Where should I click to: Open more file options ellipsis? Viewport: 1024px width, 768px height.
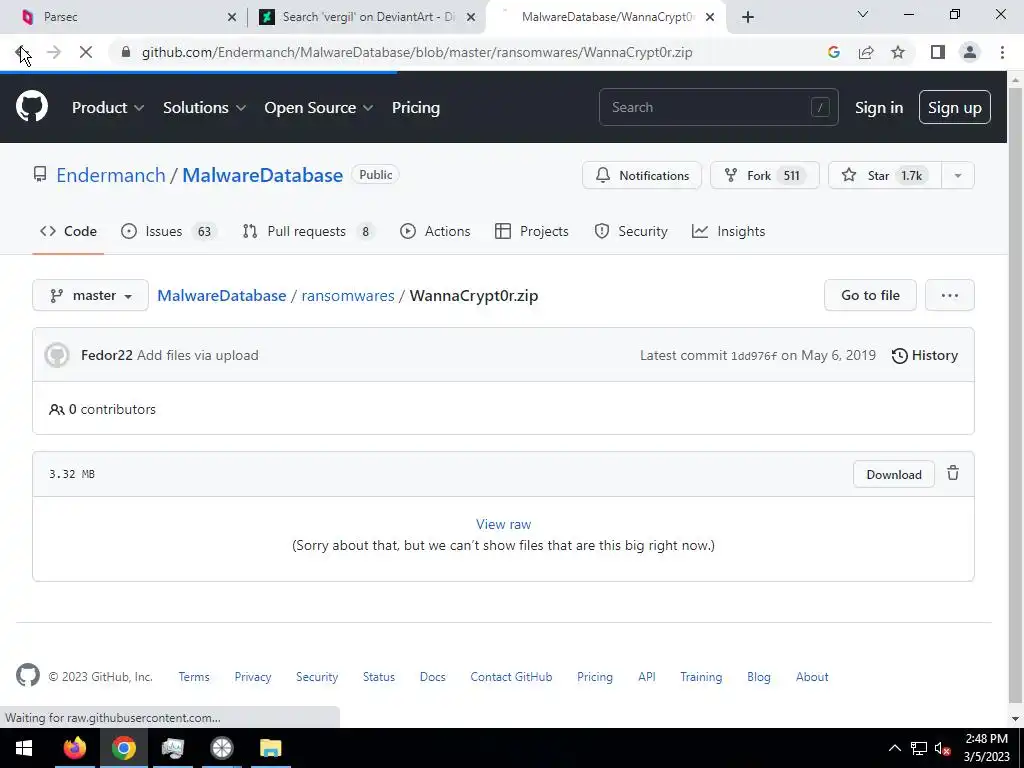[x=950, y=295]
